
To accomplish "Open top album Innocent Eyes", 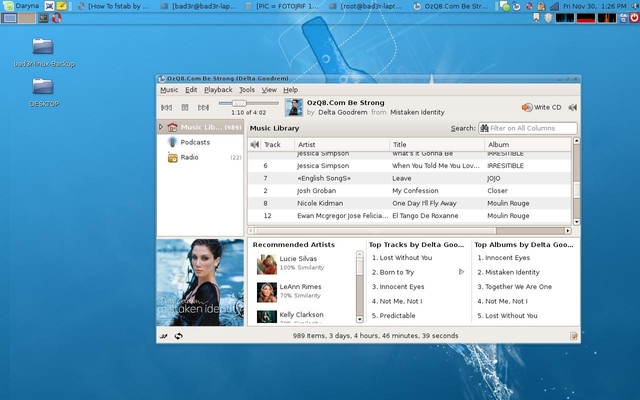I will (504, 258).
